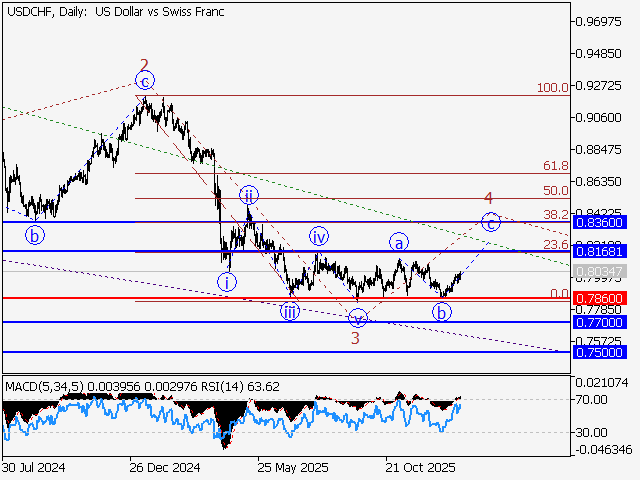This screenshot has width=640, height=480.
Task: Click the circled 'b' label at far left
Action: pyautogui.click(x=35, y=236)
